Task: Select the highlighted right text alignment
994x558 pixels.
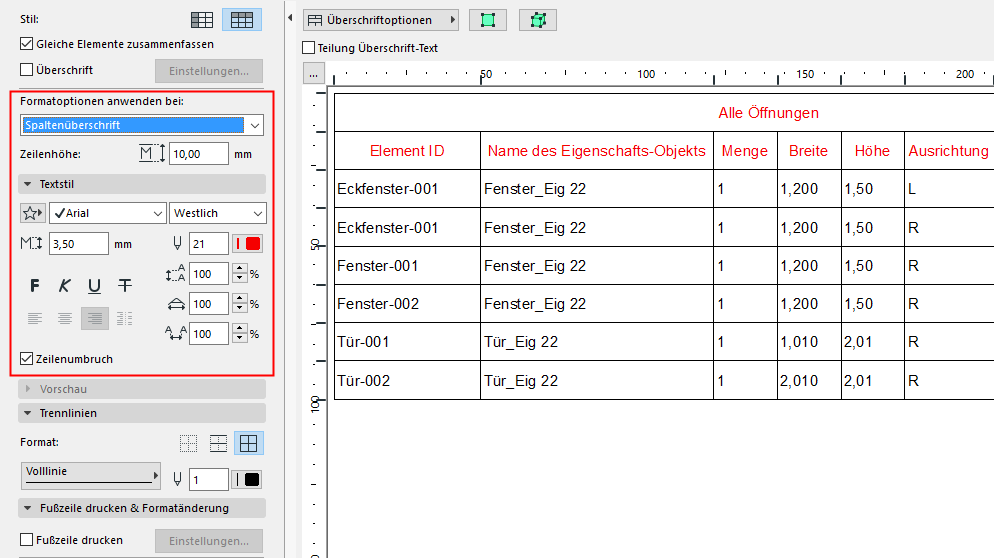Action: pos(95,318)
